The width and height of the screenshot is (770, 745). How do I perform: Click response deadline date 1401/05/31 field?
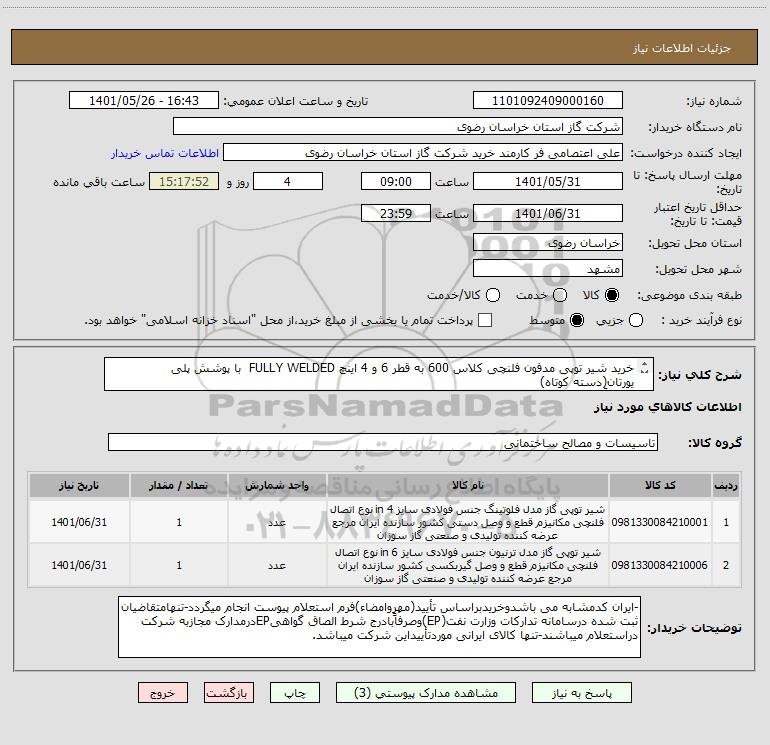coord(548,181)
